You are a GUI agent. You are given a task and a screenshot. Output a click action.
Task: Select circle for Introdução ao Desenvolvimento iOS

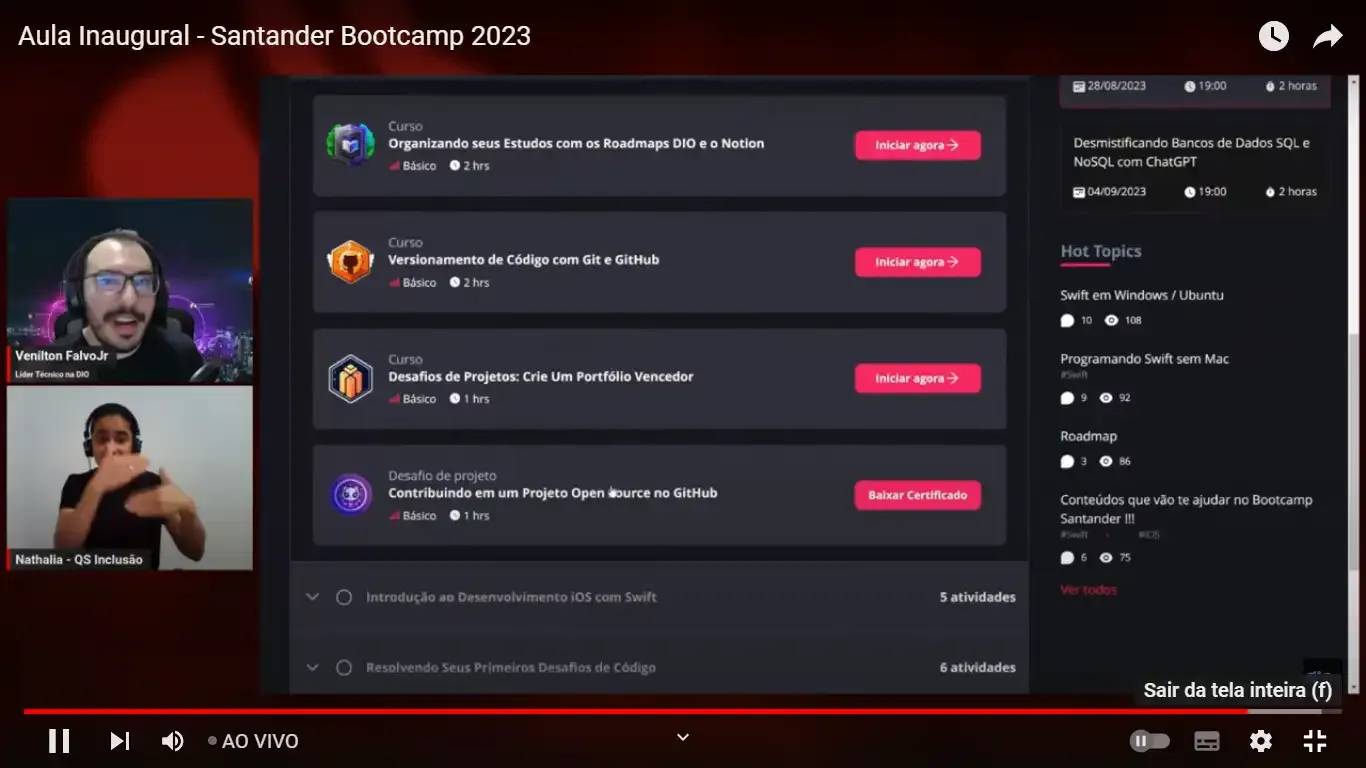pos(344,597)
